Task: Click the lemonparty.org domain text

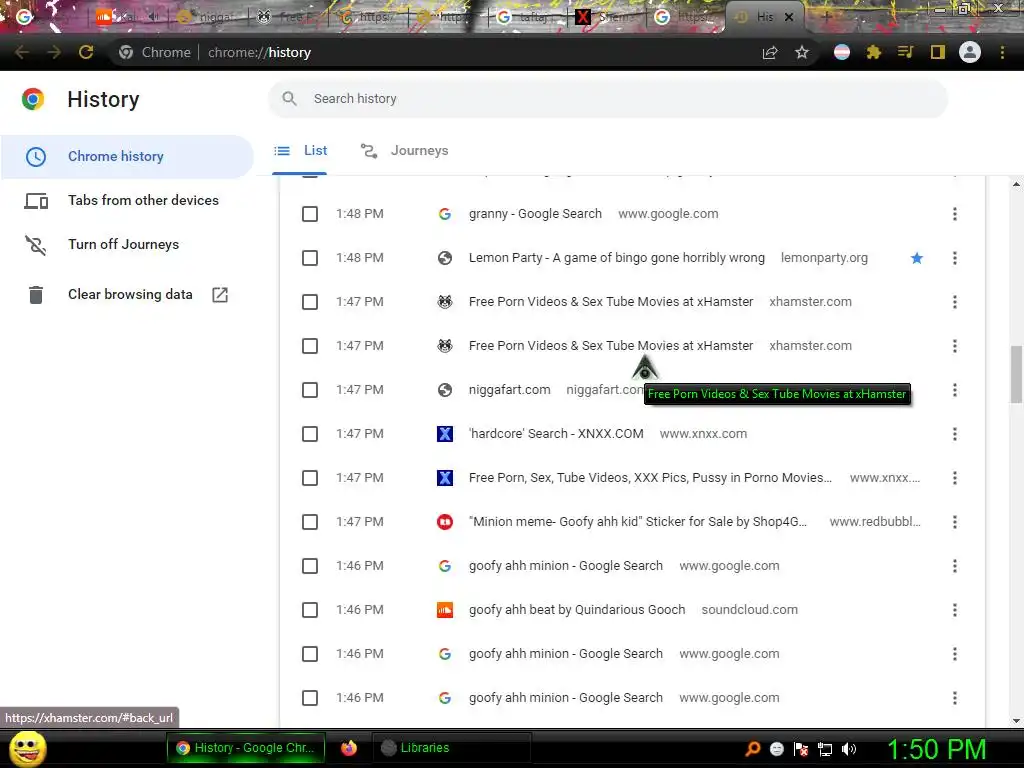Action: click(x=824, y=258)
